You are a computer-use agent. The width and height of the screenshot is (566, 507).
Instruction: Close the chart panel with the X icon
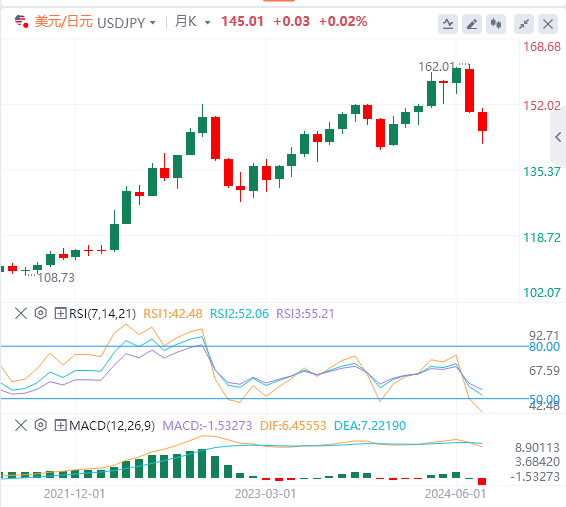[548, 24]
